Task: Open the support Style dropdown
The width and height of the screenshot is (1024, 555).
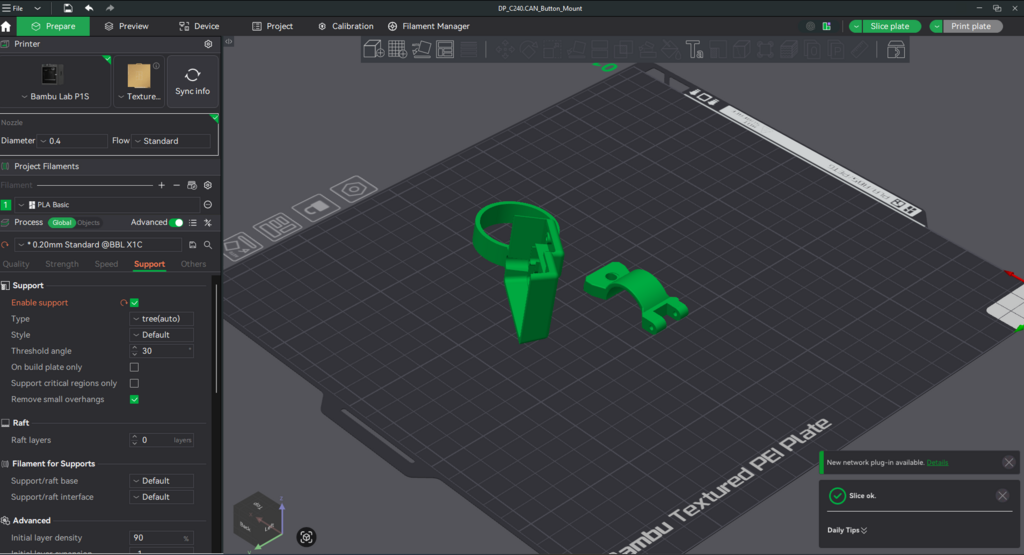Action: (161, 335)
